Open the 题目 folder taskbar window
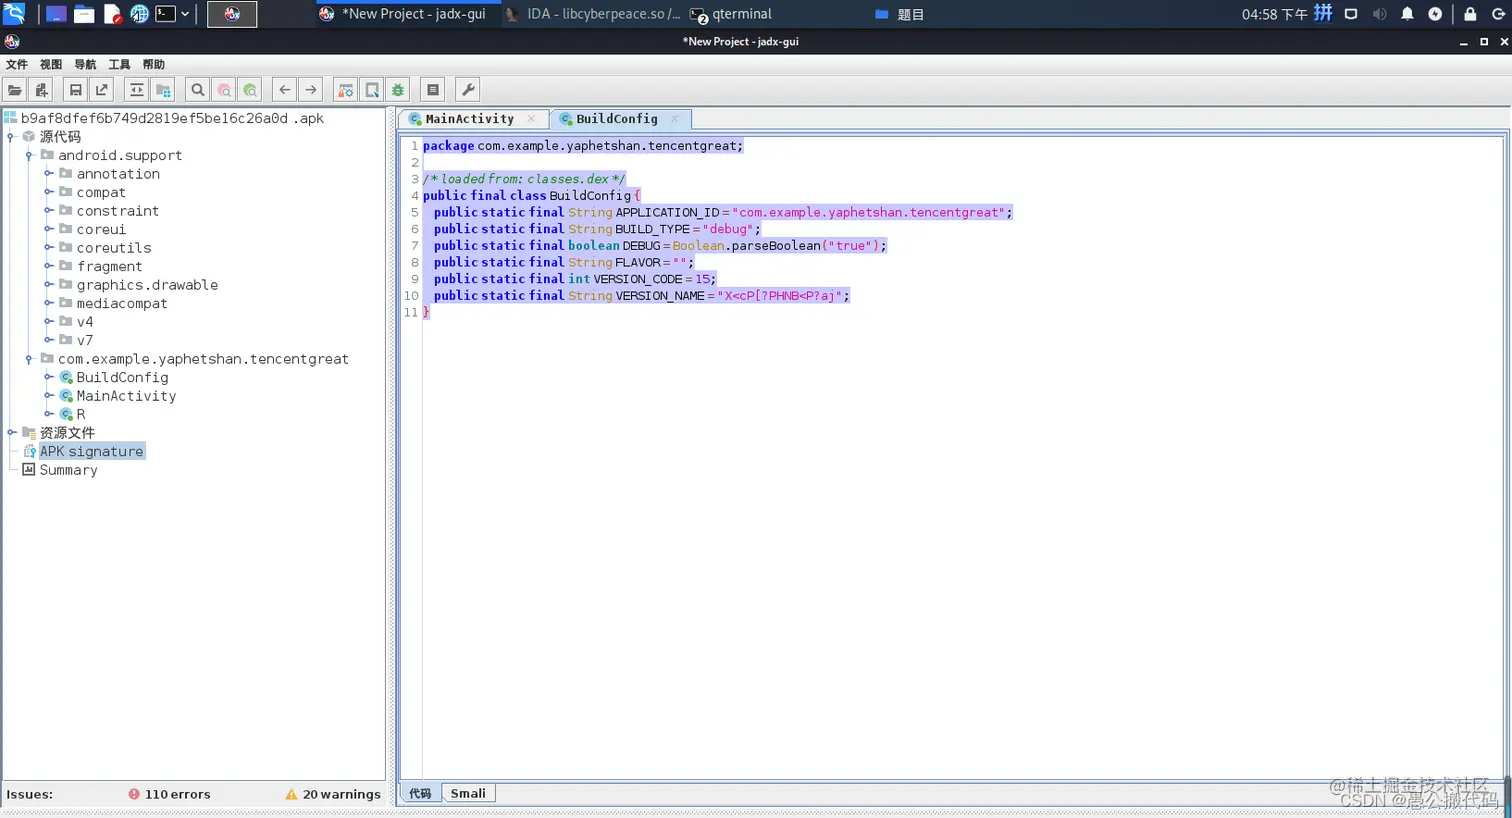Viewport: 1512px width, 818px height. 899,14
